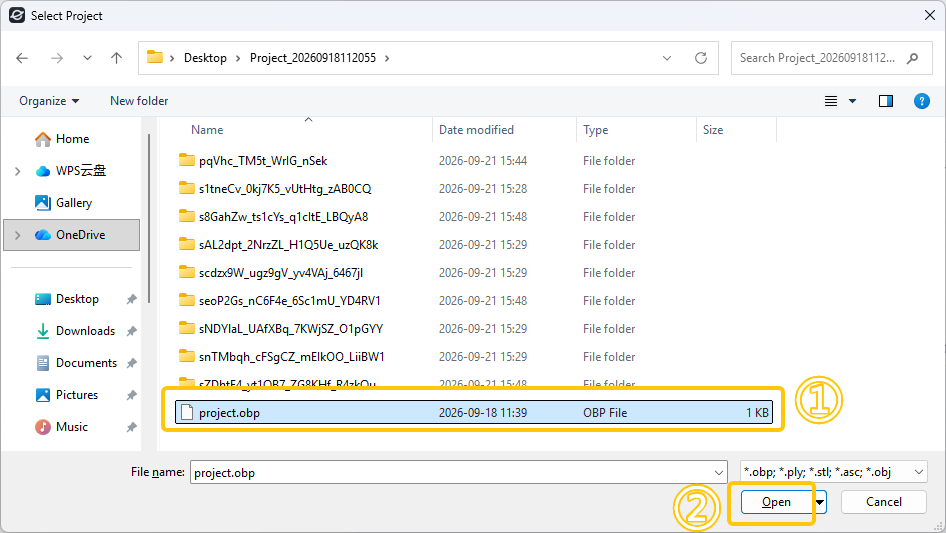This screenshot has height=533, width=946.
Task: Go back using the back arrow
Action: click(22, 58)
